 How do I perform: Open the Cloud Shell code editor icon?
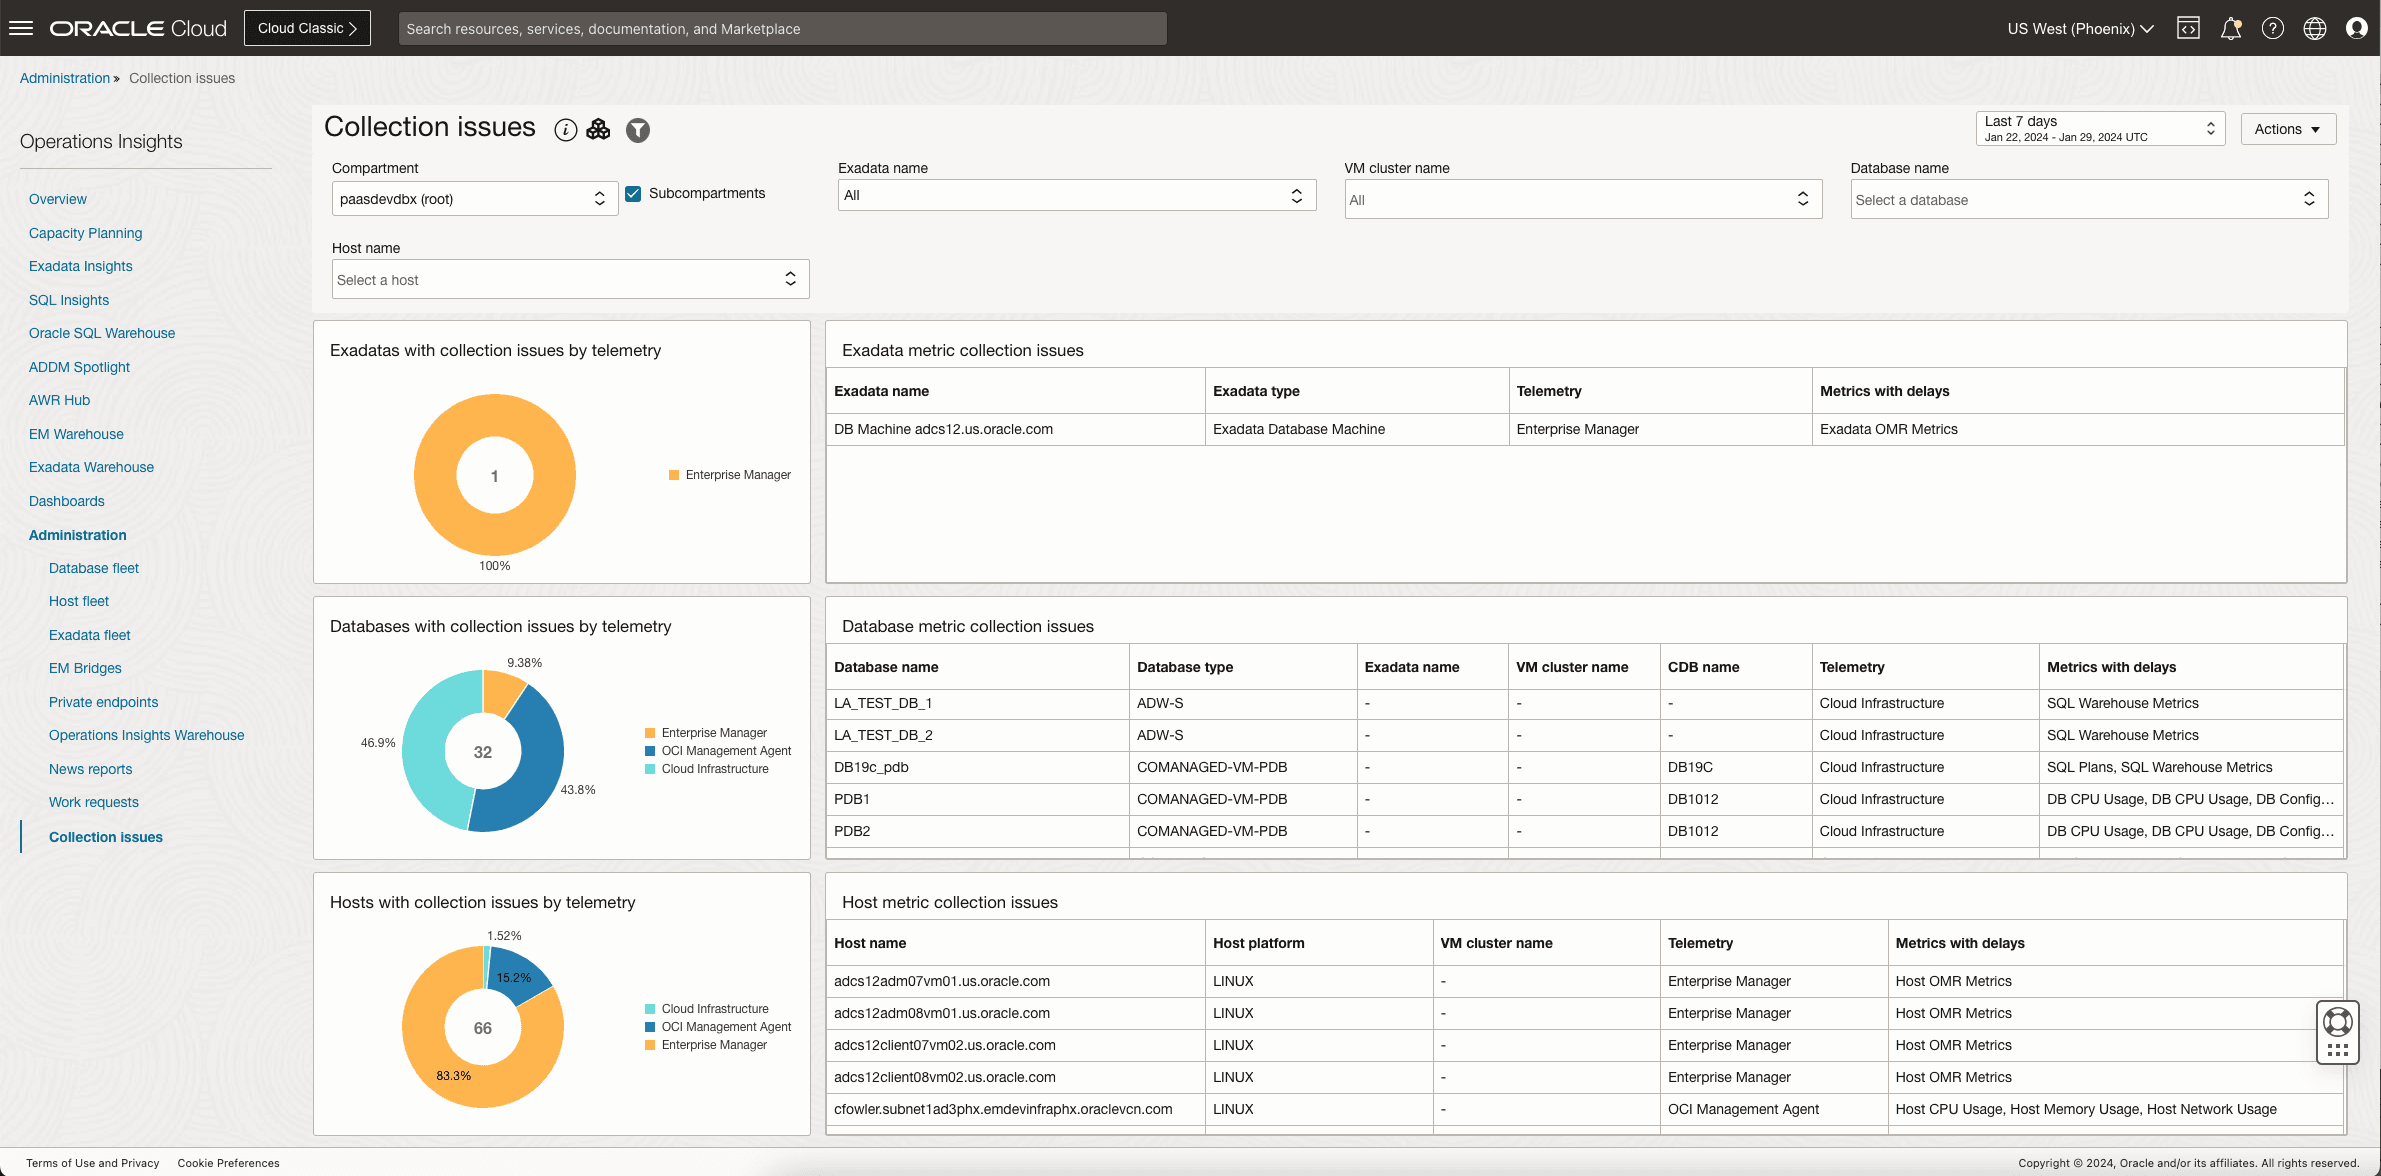pyautogui.click(x=2188, y=28)
